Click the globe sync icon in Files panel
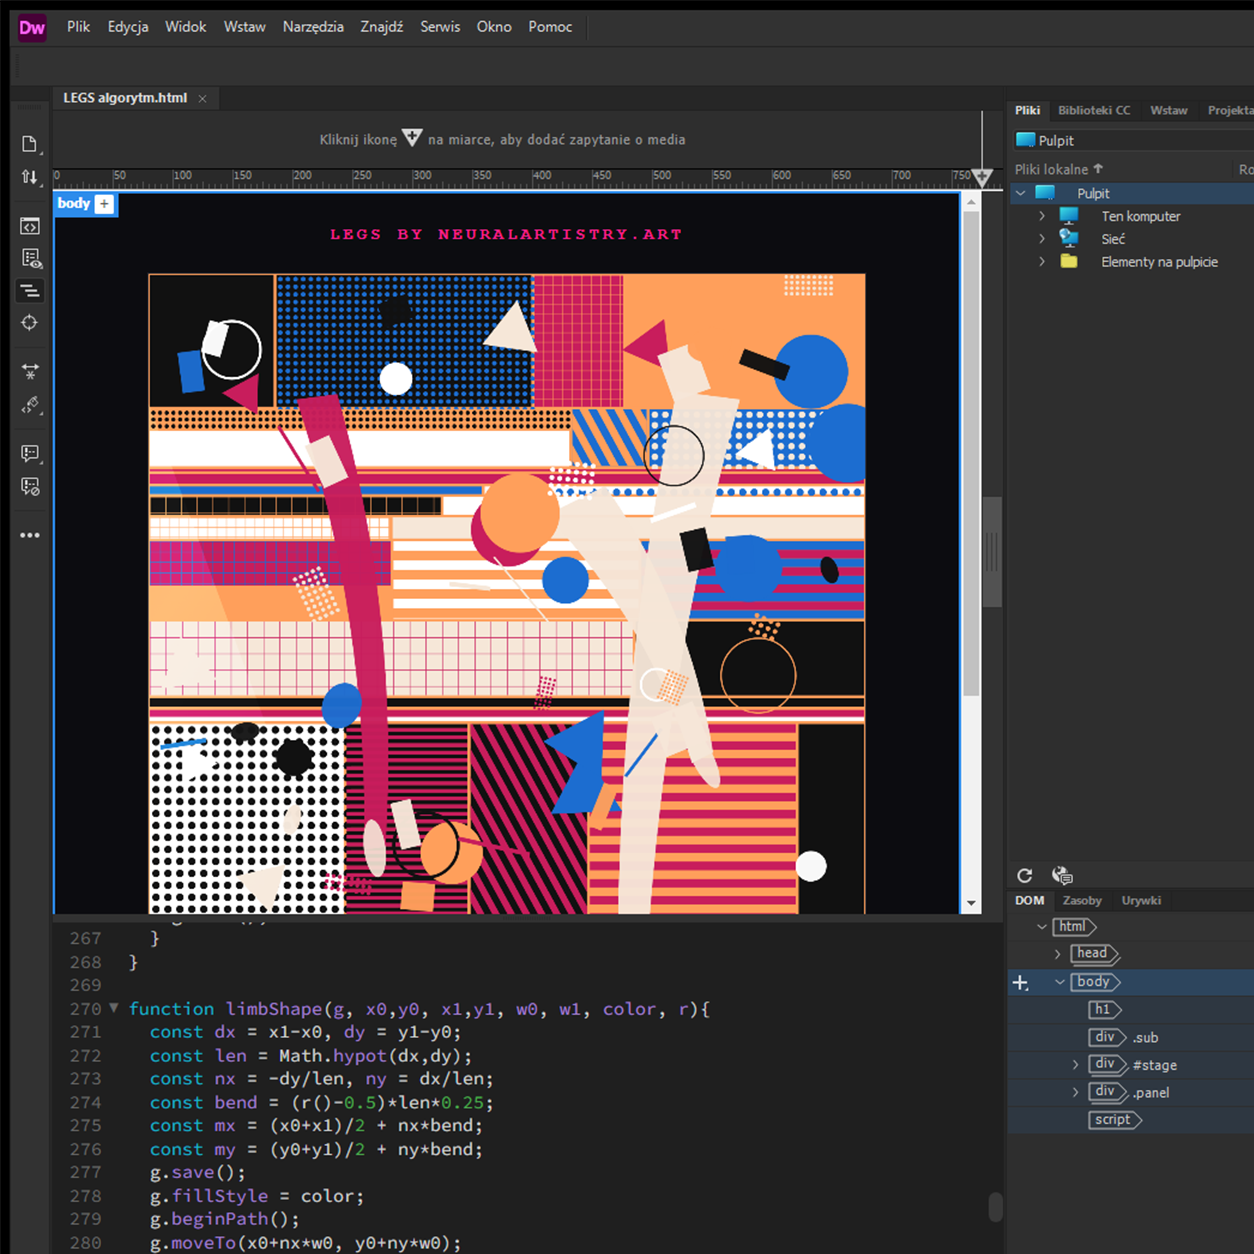This screenshot has width=1254, height=1254. (1062, 876)
